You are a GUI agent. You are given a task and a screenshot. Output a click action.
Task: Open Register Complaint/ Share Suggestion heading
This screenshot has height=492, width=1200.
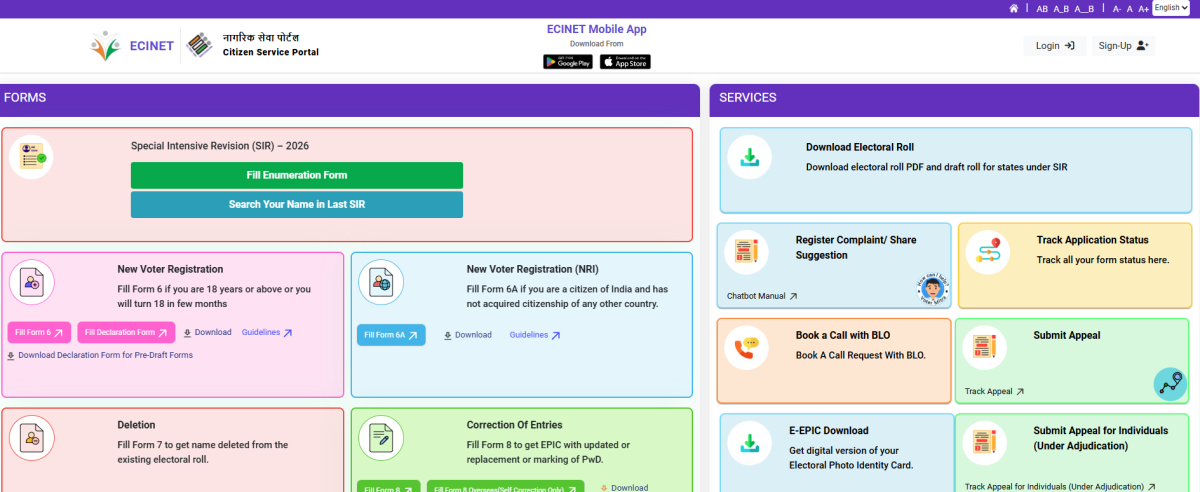[856, 247]
